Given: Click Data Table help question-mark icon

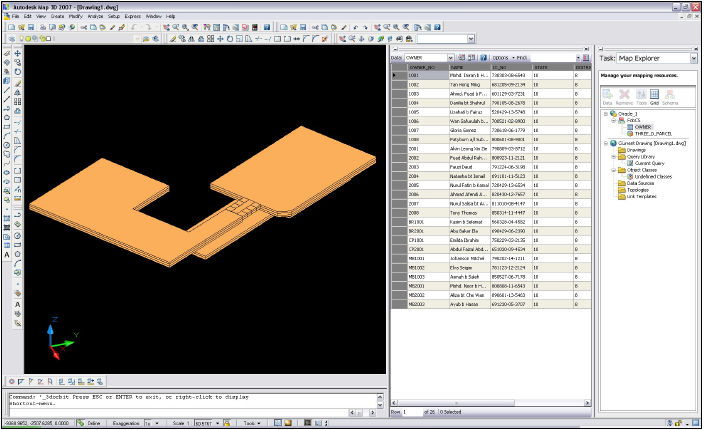Looking at the screenshot, I should pos(484,58).
